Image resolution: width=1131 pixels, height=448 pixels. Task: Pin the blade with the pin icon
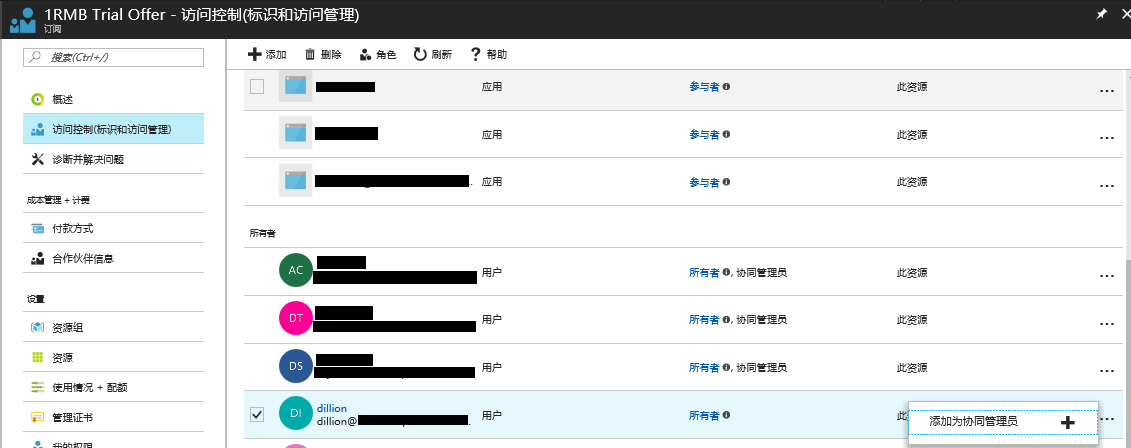1101,15
